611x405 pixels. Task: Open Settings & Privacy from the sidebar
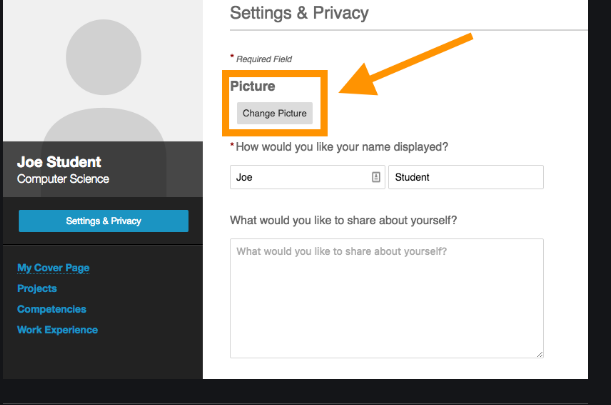coord(103,221)
